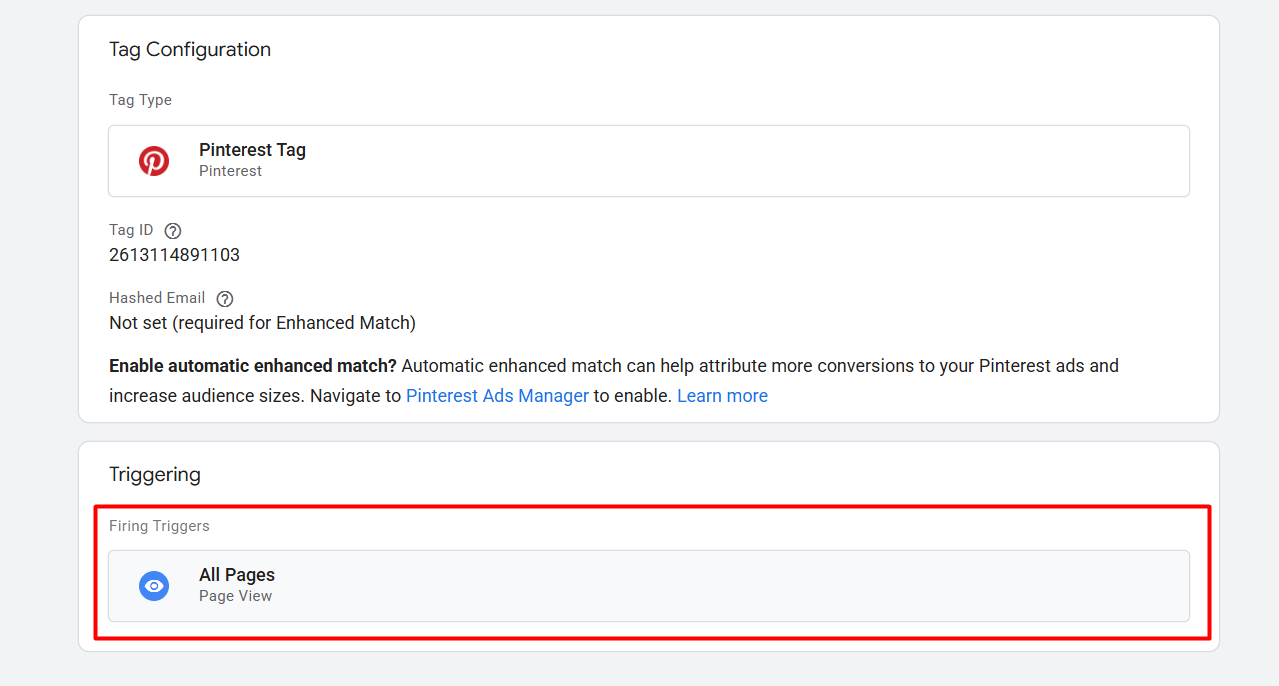Click 'Pinterest' vendor subtitle under tag name
Screen dimensions: 1279x686
[230, 171]
